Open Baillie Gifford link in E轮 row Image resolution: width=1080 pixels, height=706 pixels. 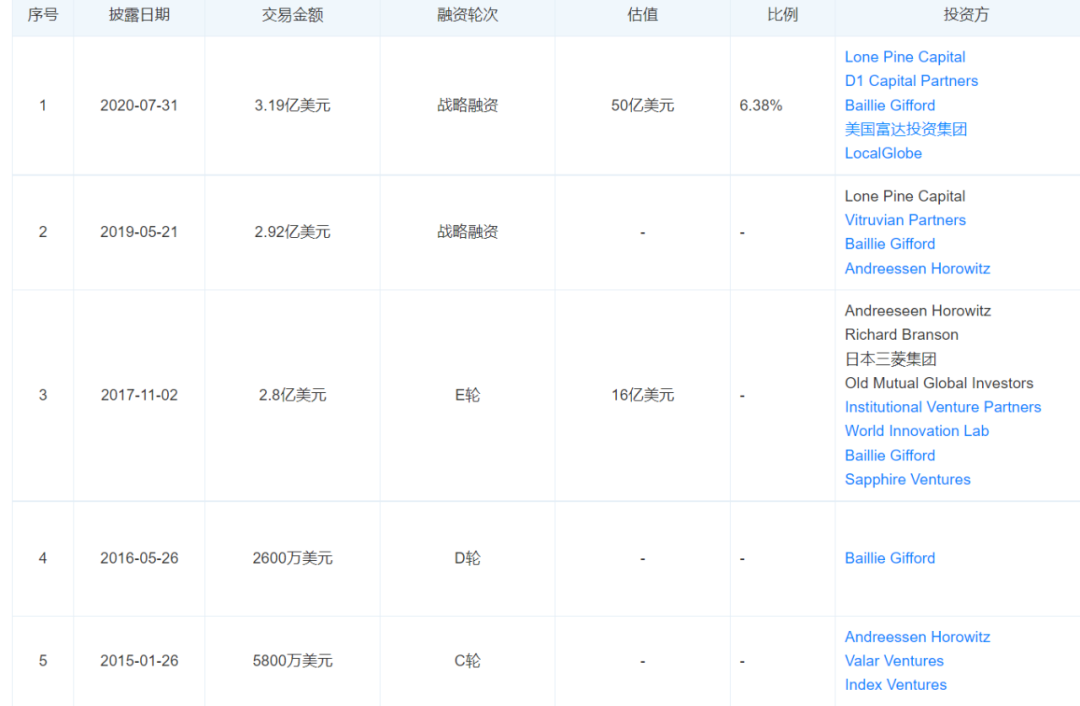coord(890,455)
